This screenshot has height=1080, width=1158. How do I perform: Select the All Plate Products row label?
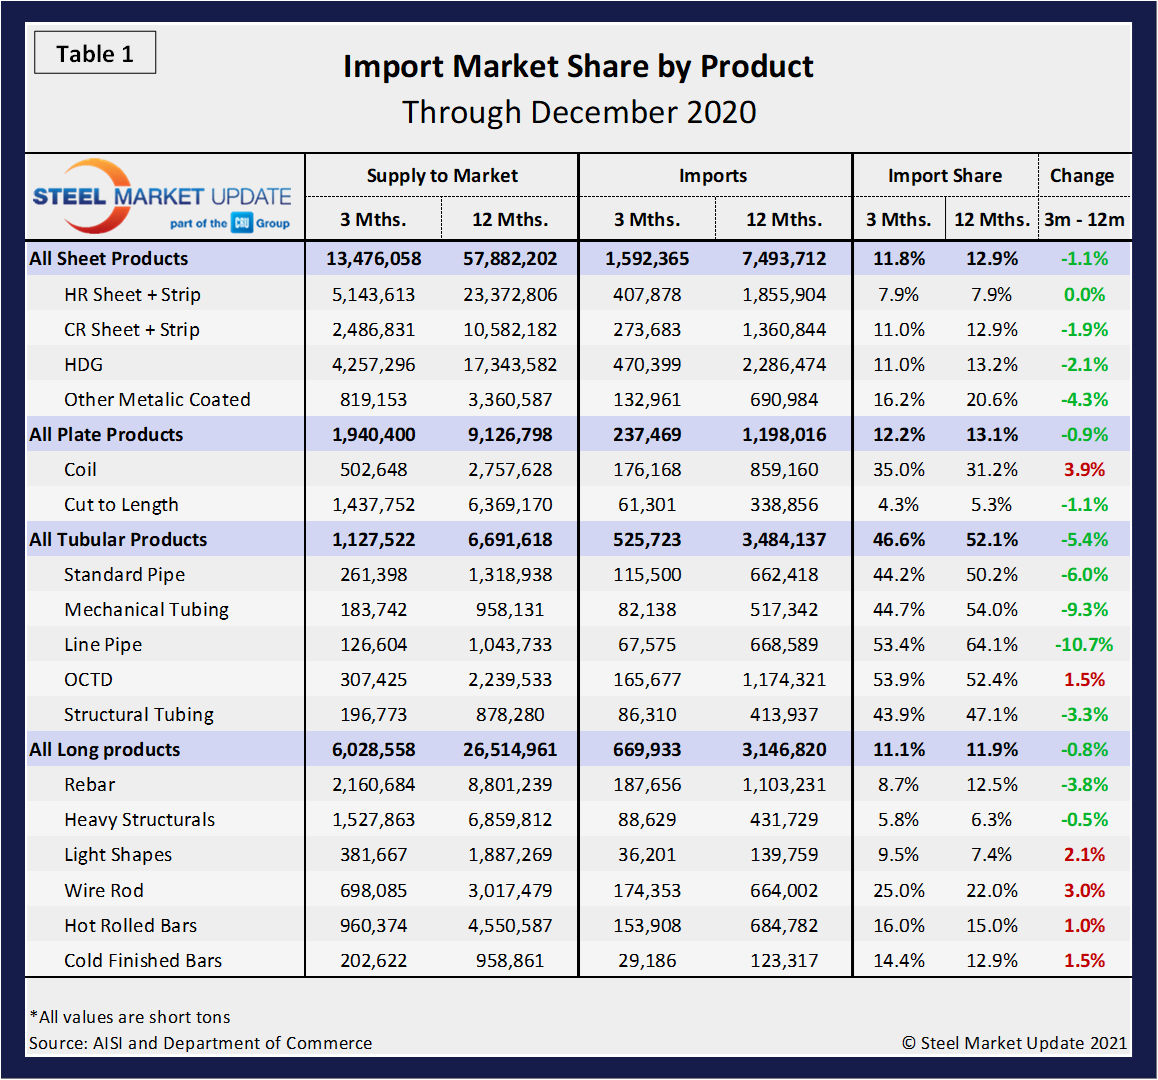[106, 435]
